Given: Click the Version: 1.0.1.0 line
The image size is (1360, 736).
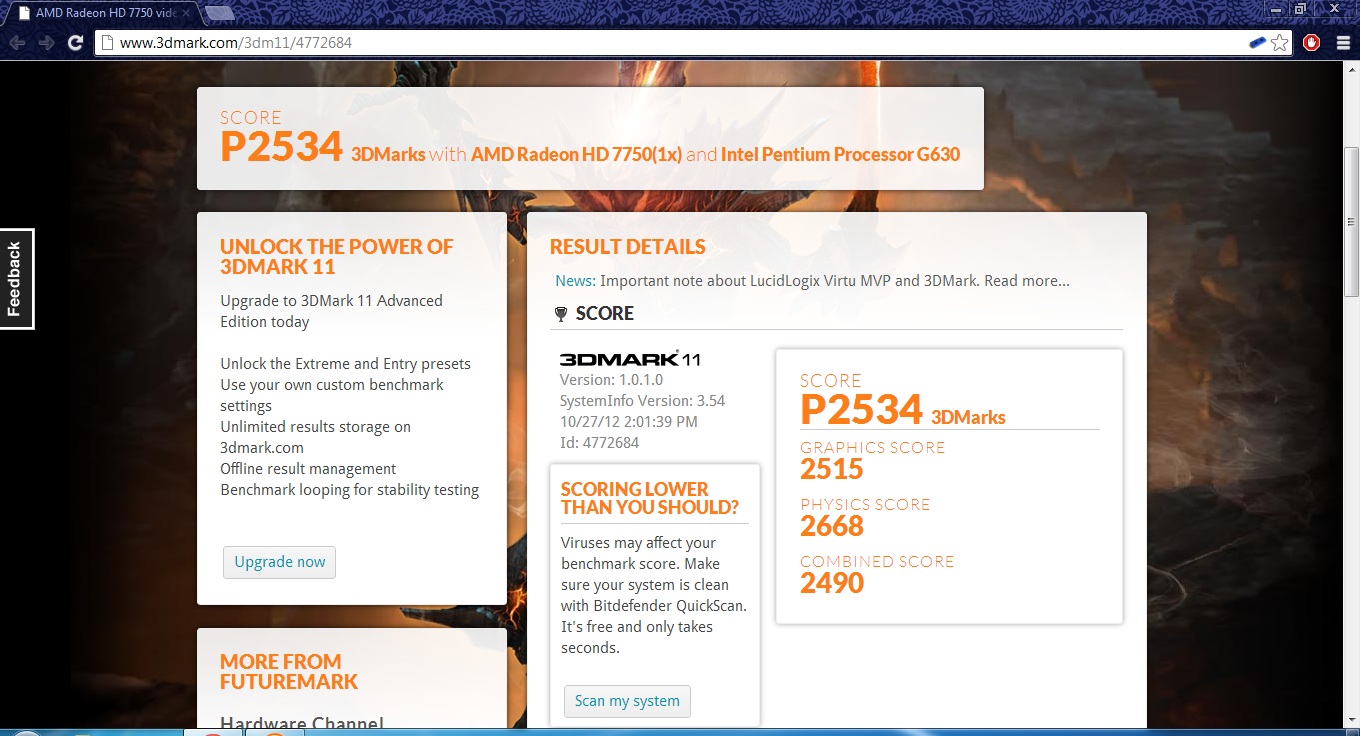Looking at the screenshot, I should click(x=611, y=380).
